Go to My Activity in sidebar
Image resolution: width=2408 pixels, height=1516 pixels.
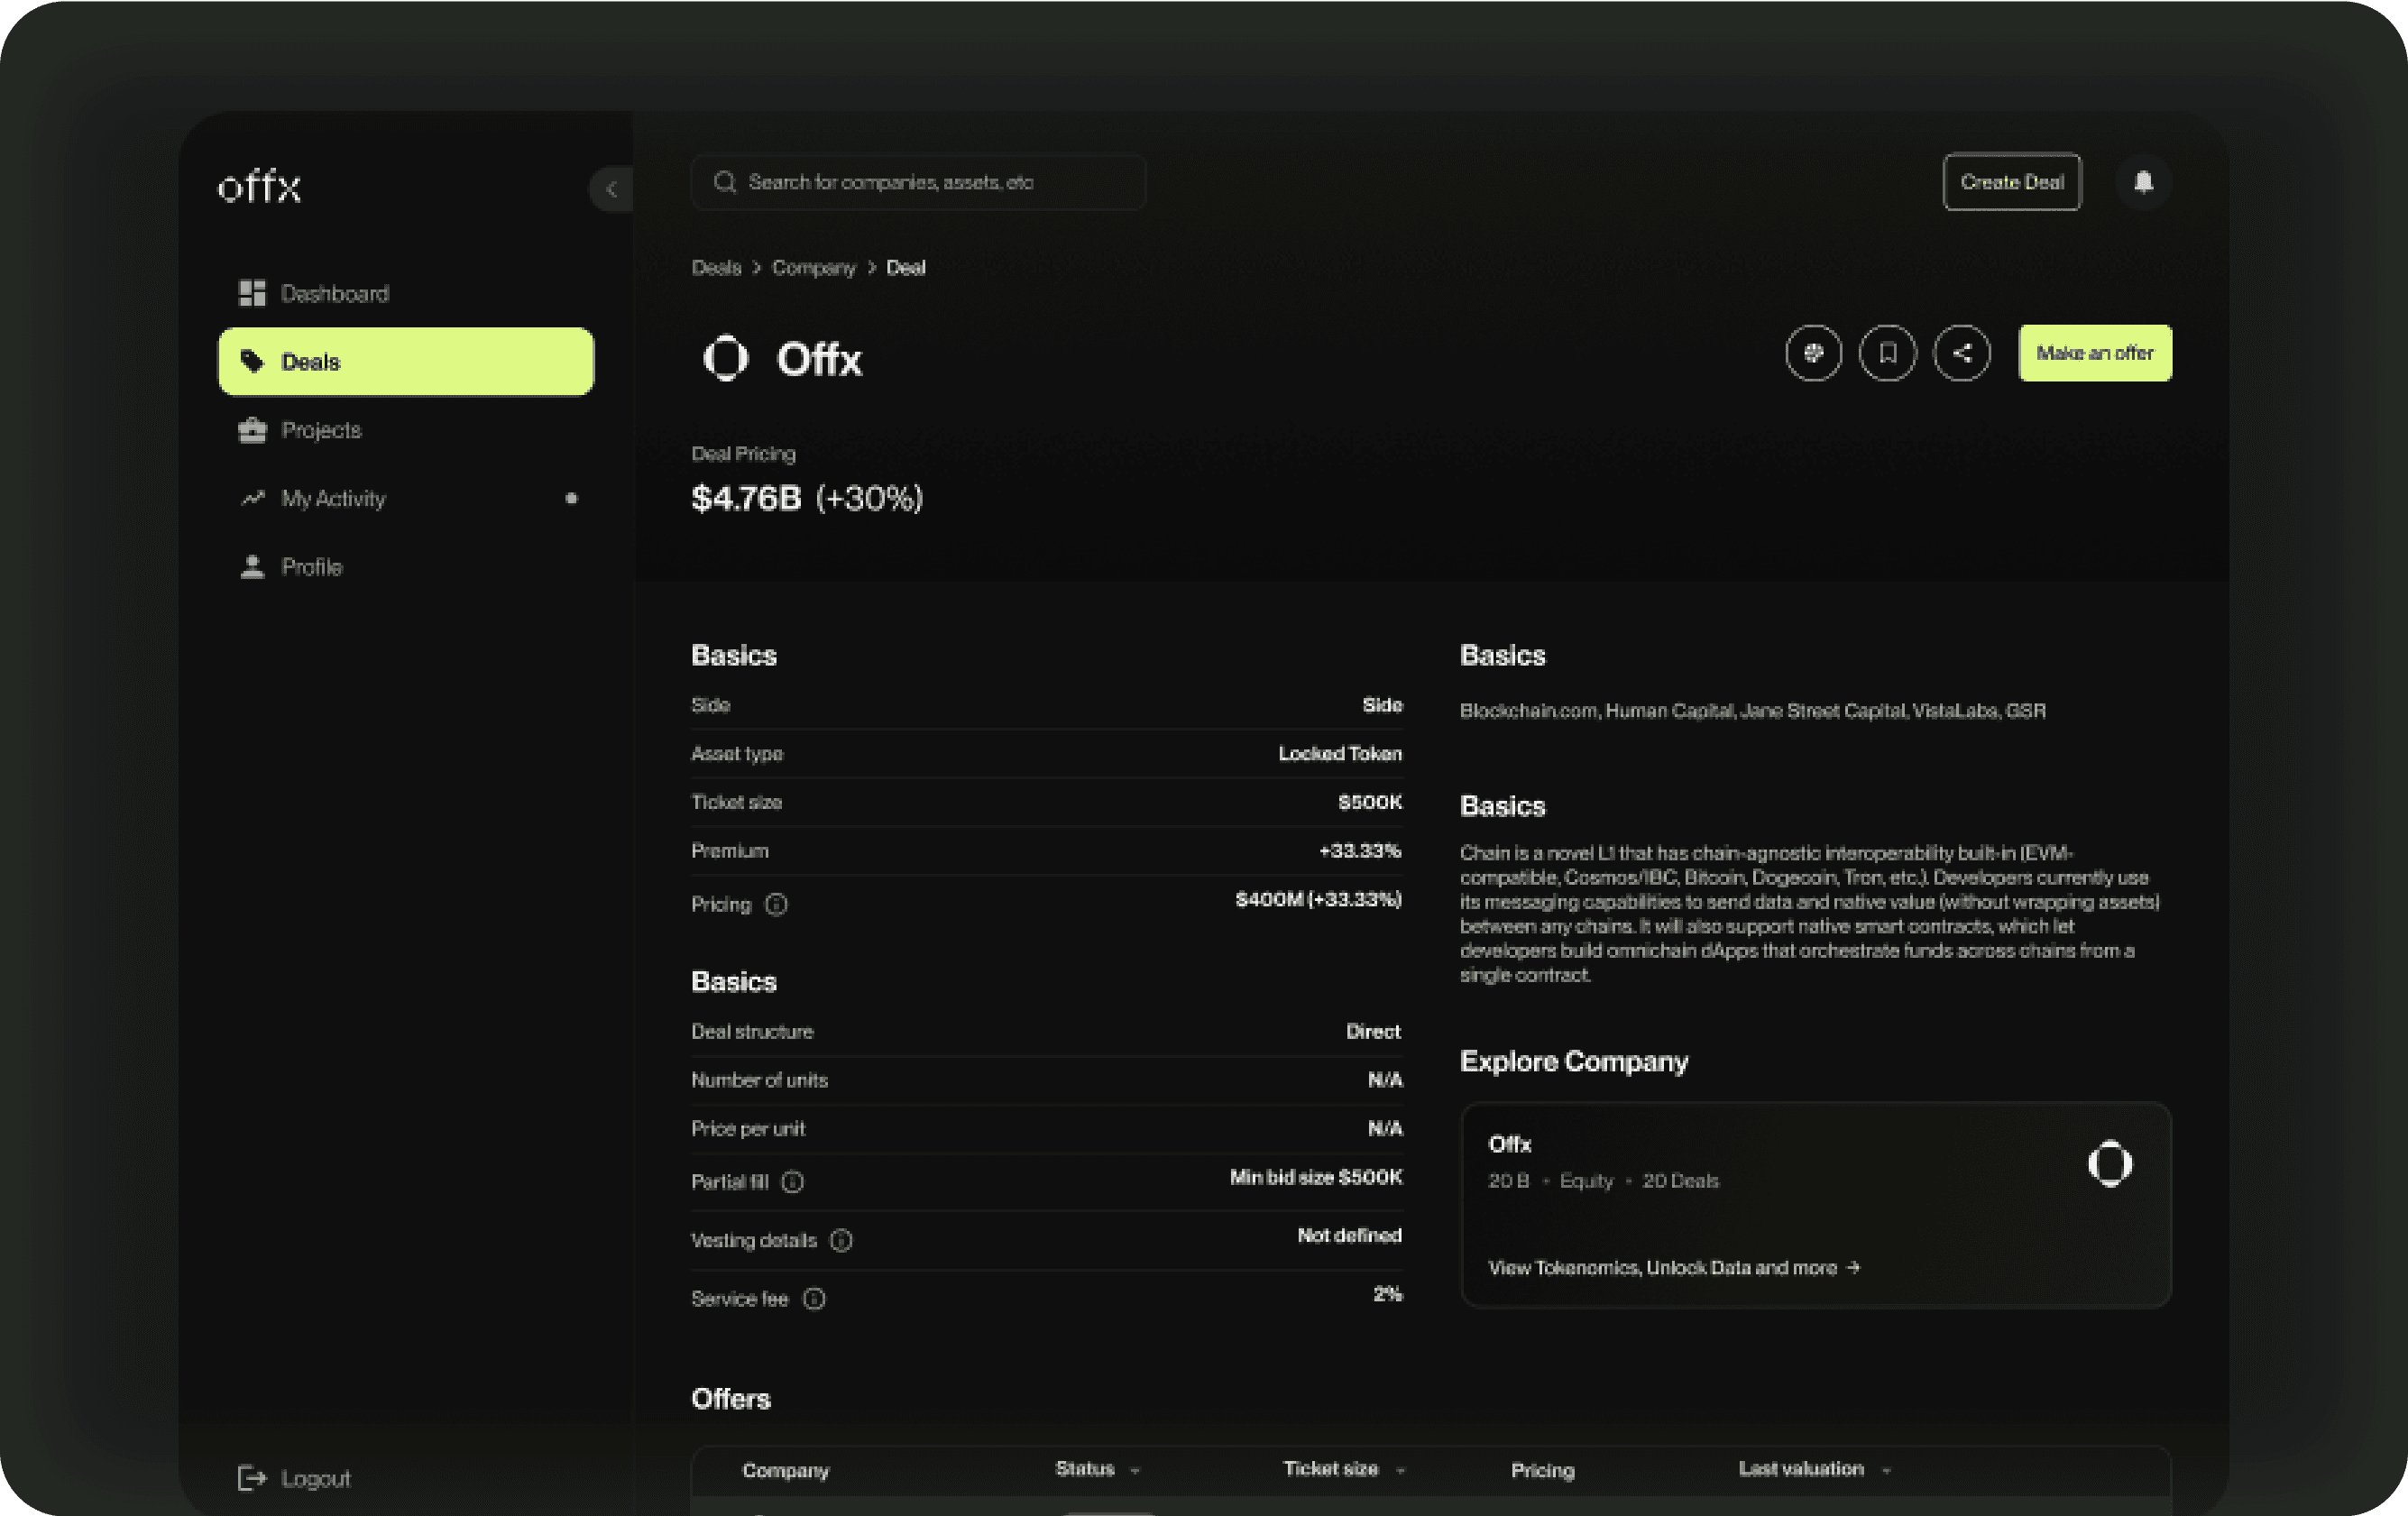coord(333,498)
